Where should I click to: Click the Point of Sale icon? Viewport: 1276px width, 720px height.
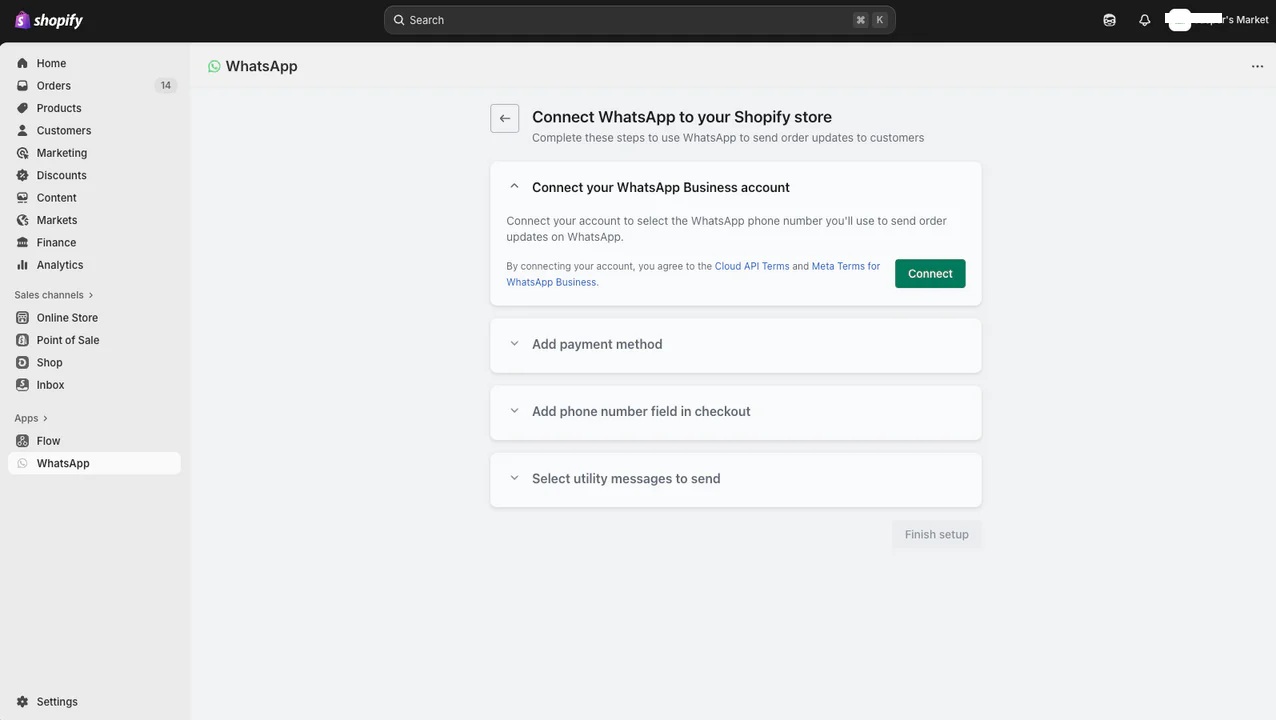click(22, 340)
